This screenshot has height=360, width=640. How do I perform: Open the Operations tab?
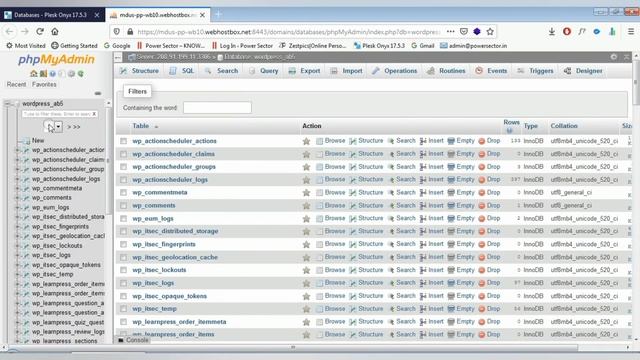pyautogui.click(x=395, y=71)
